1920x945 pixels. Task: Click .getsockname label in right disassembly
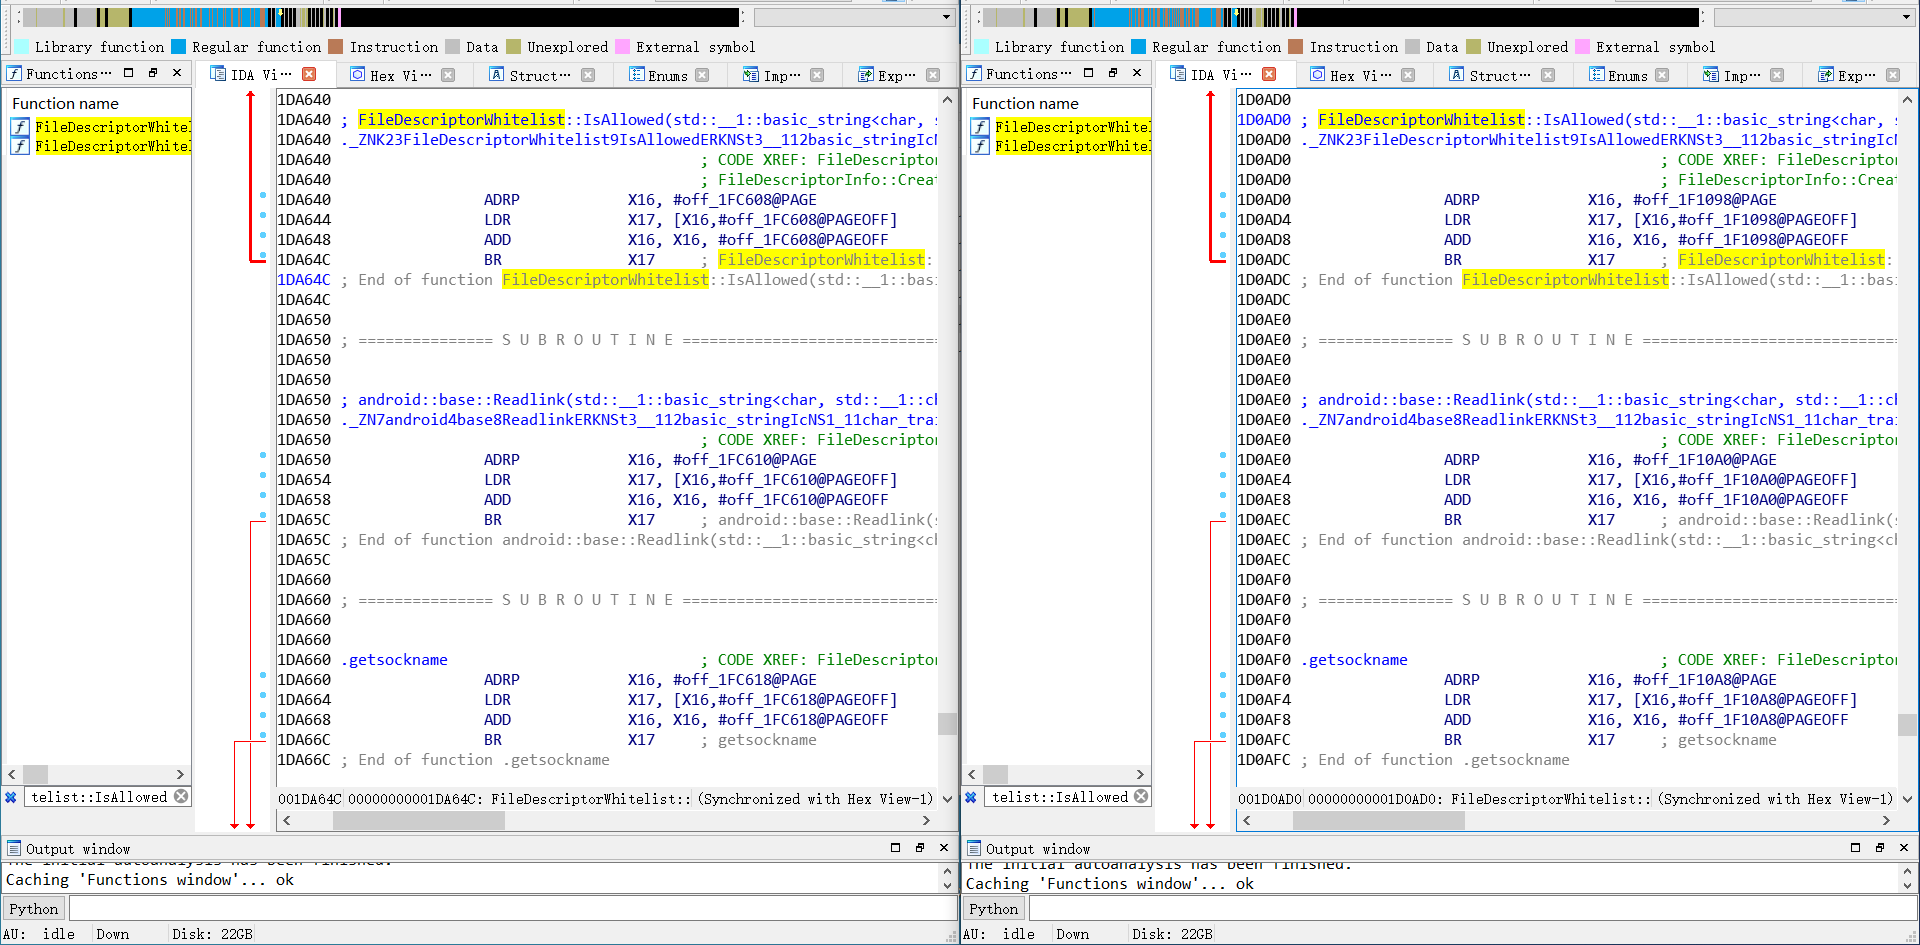[x=1354, y=659]
